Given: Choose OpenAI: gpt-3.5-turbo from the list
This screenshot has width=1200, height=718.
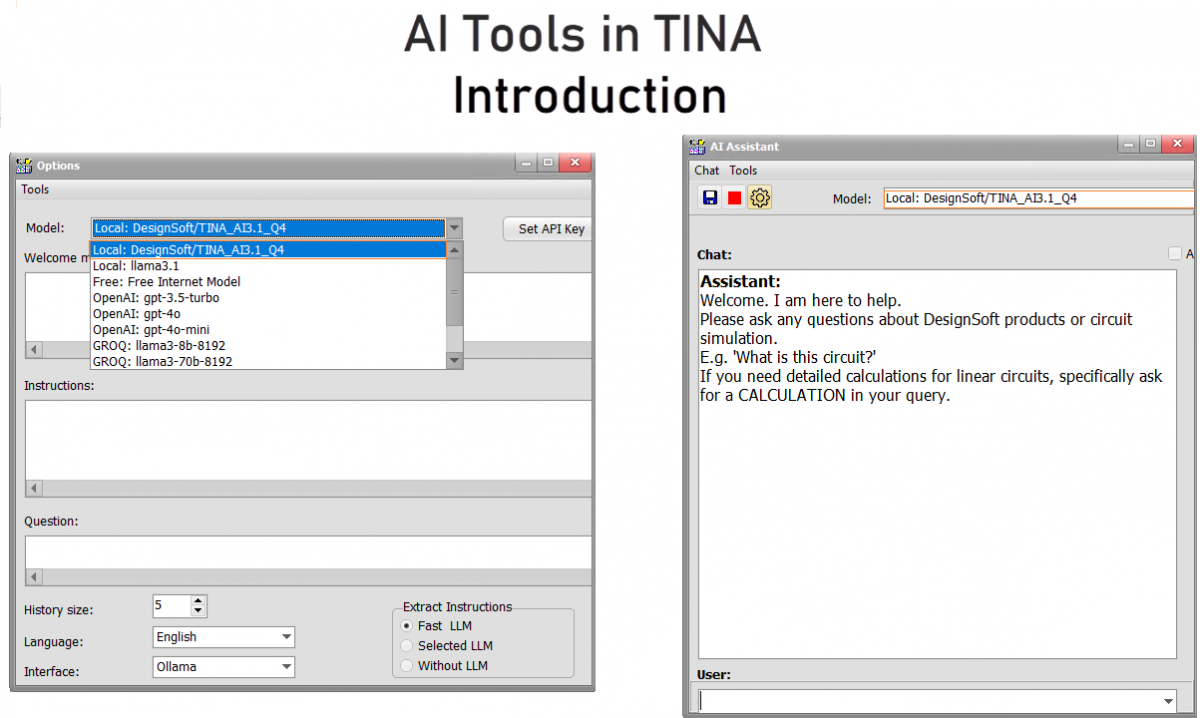Looking at the screenshot, I should pyautogui.click(x=268, y=298).
